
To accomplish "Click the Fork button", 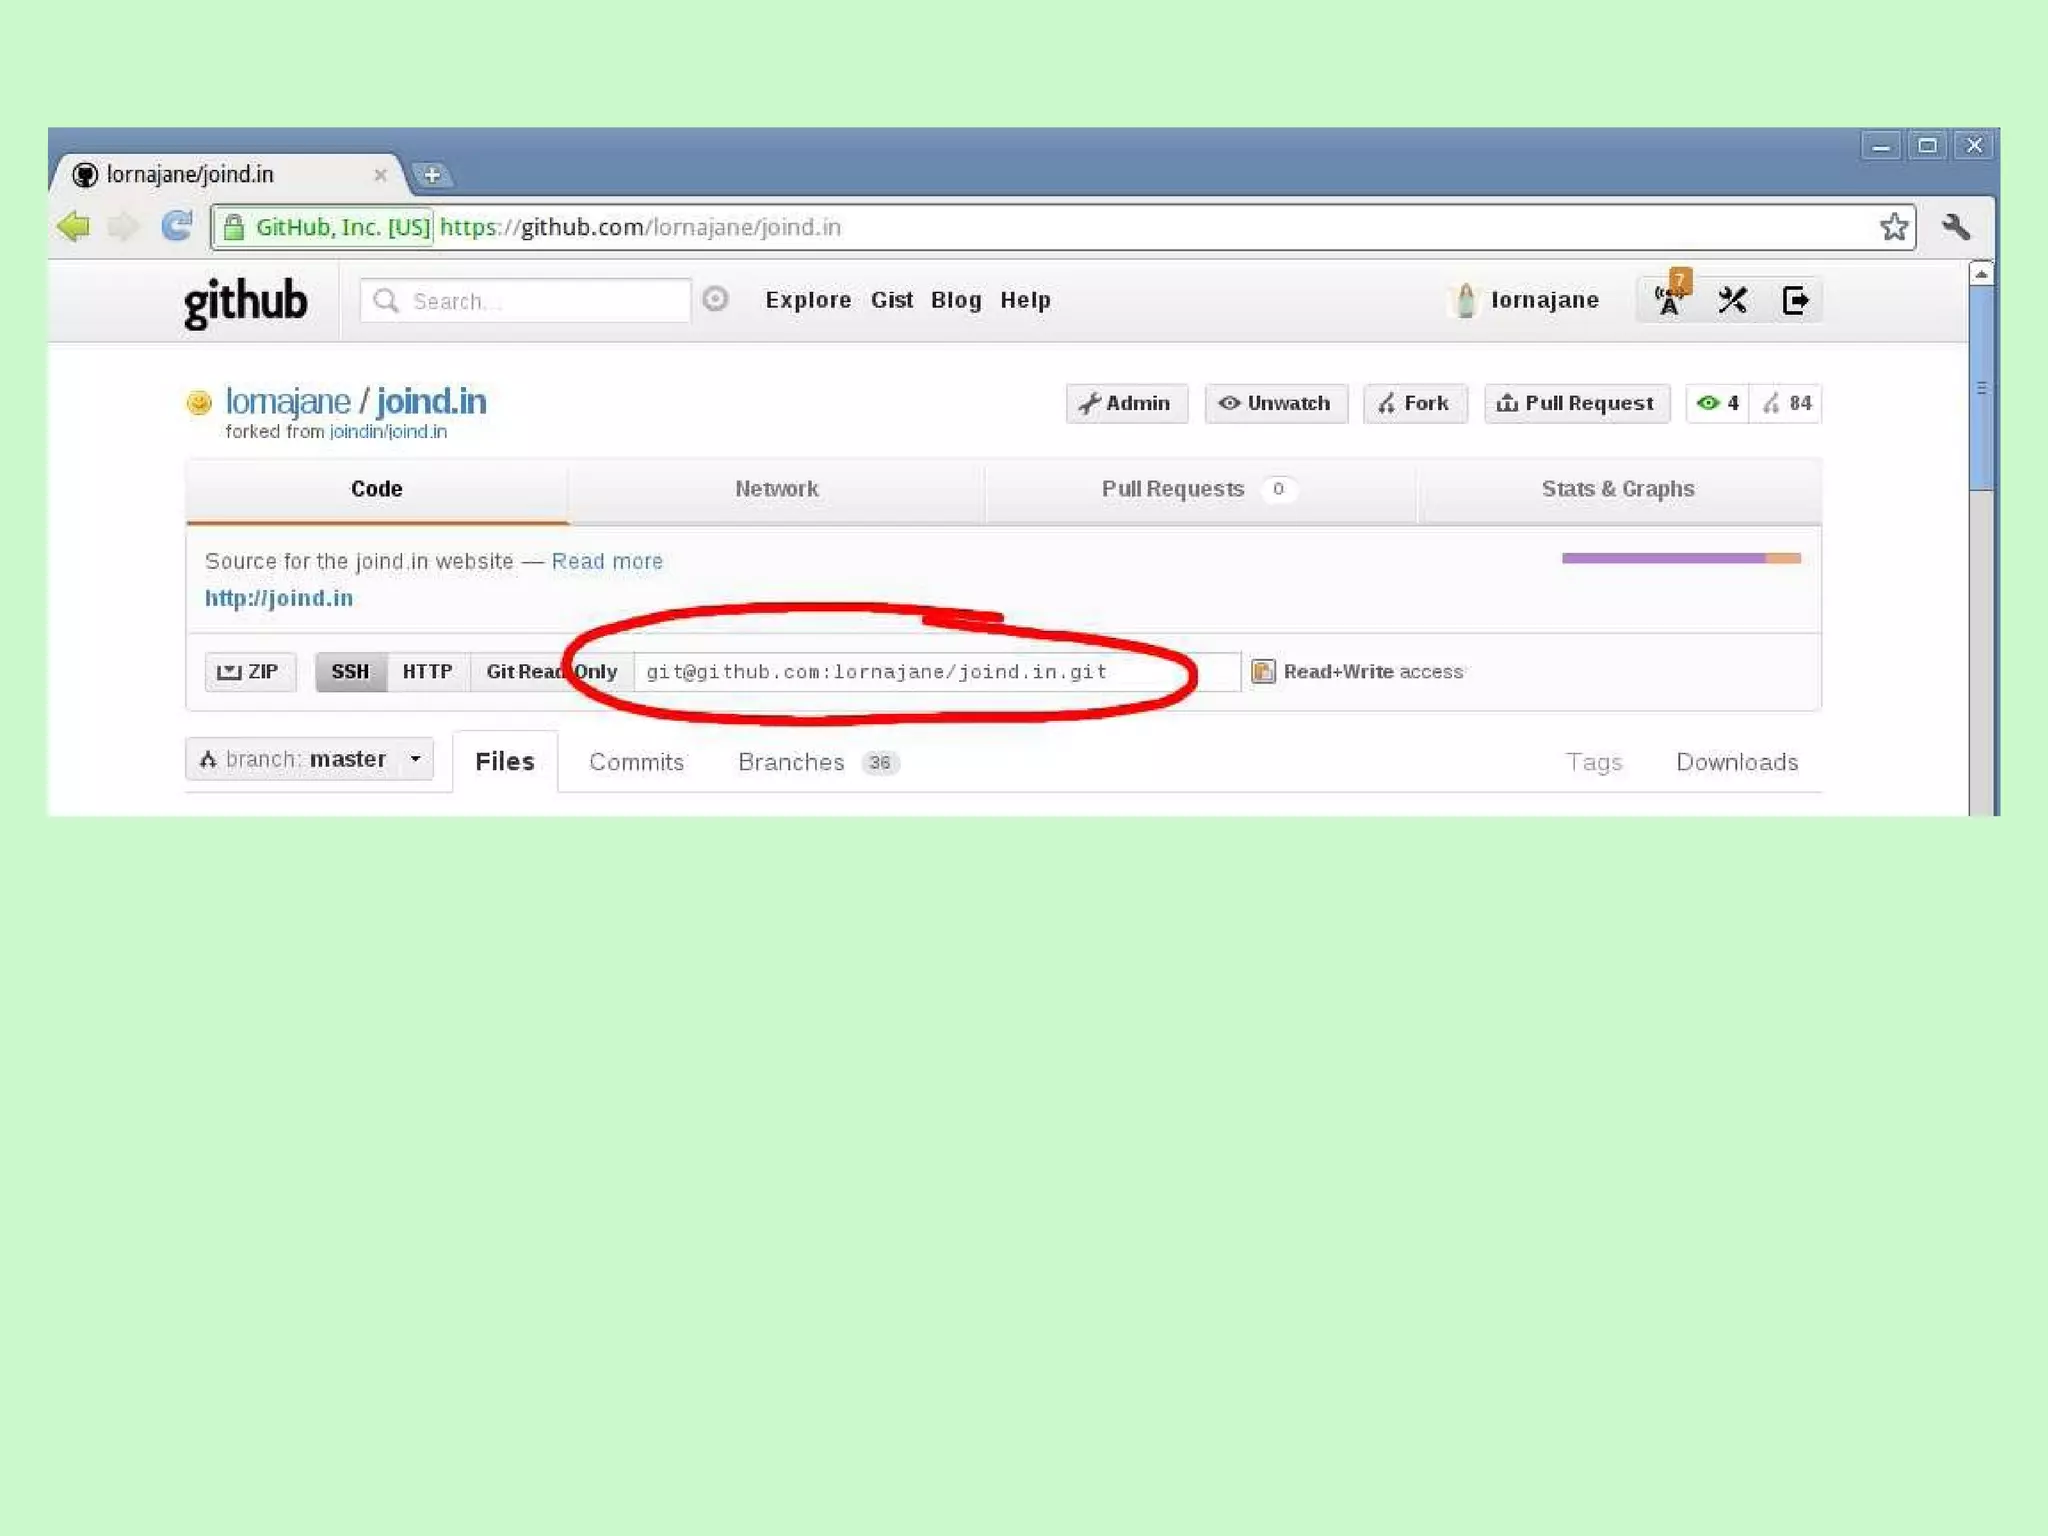I will pyautogui.click(x=1414, y=403).
